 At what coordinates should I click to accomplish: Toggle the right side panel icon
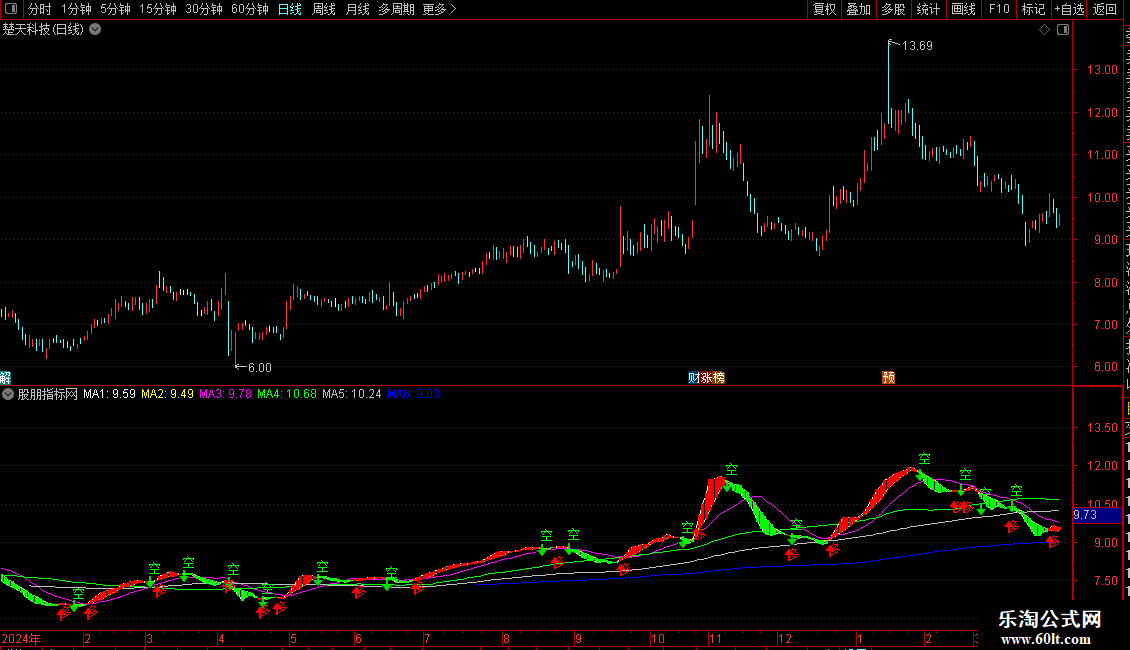point(1063,30)
